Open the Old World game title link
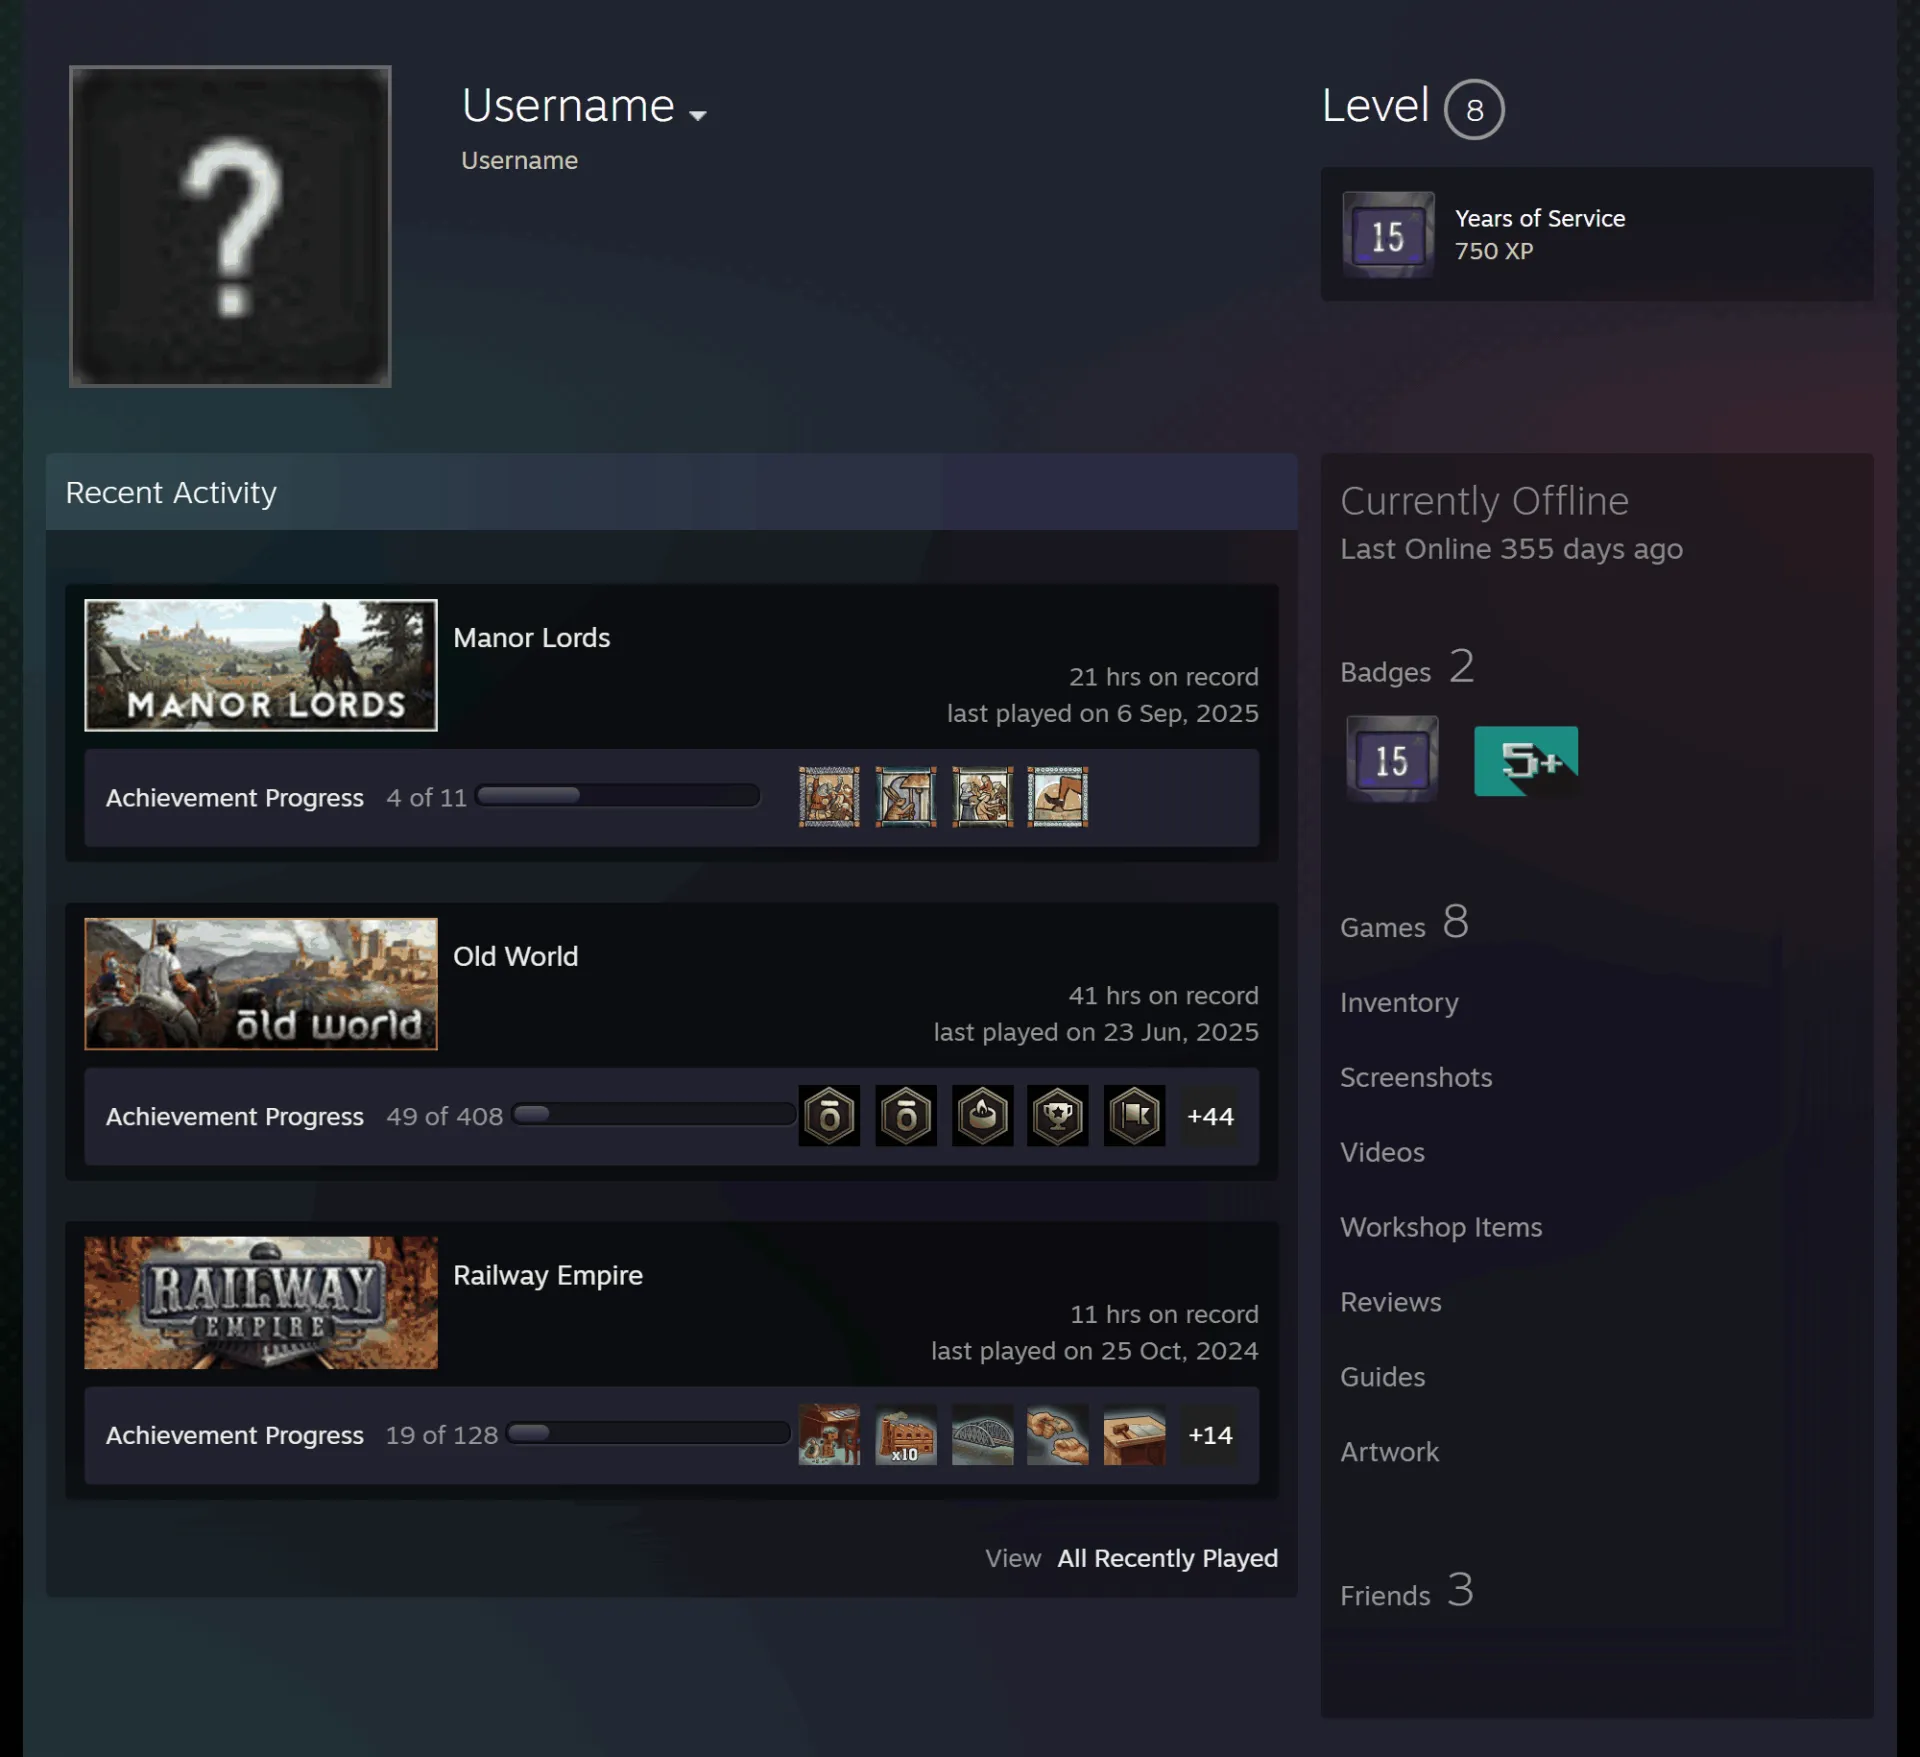Screen dimensions: 1920x1757 (x=515, y=956)
